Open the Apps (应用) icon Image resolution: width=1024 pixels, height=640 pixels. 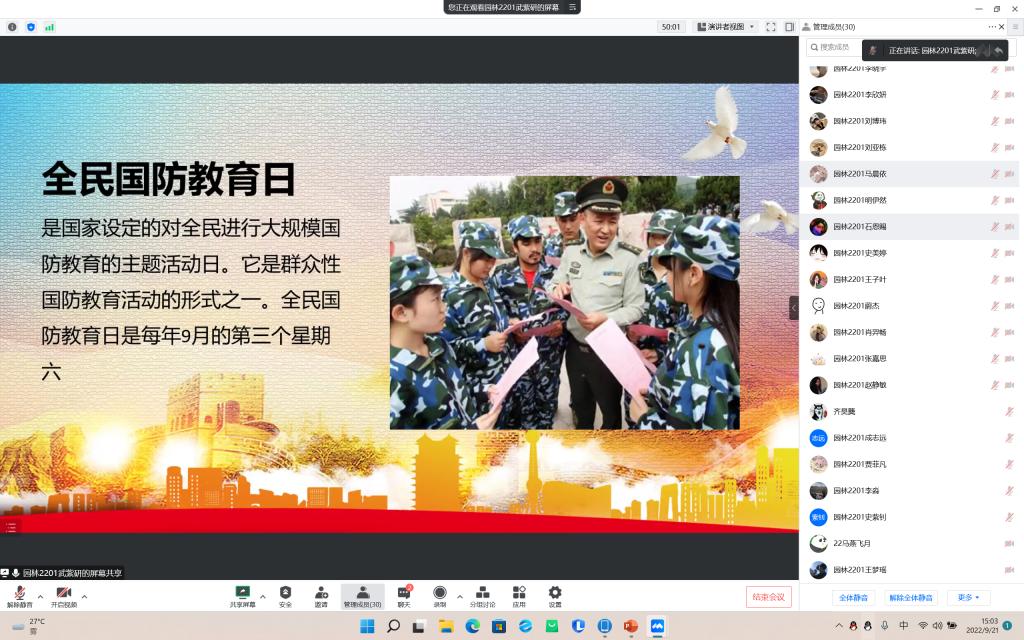coord(519,596)
